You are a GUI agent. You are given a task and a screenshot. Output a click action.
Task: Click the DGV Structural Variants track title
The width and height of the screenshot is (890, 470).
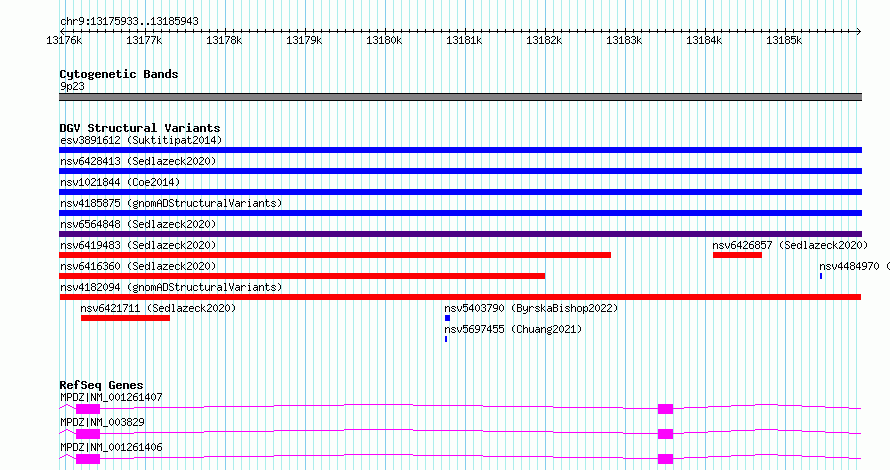pos(140,128)
